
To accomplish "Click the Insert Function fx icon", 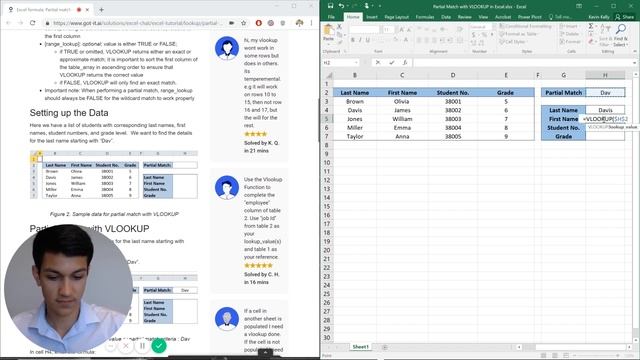I will 405,62.
